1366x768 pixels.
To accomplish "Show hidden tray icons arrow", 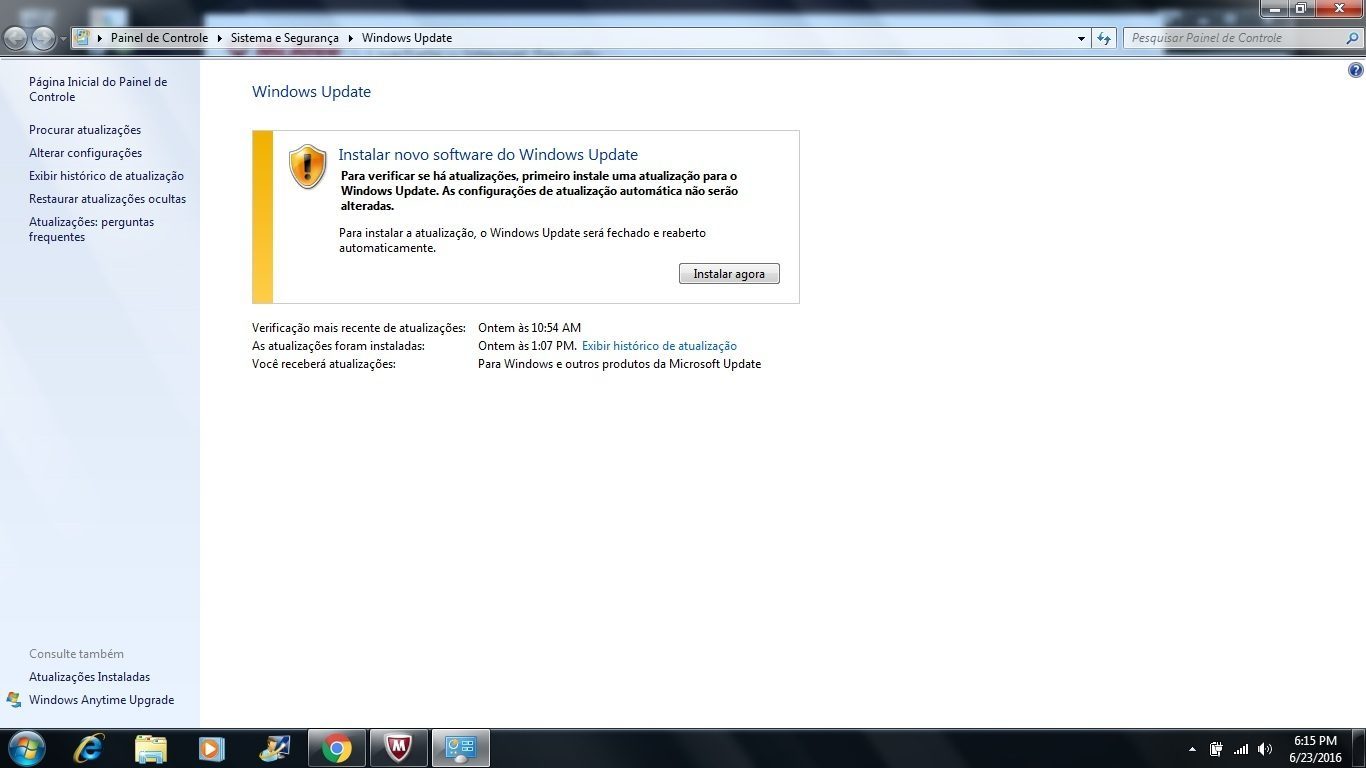I will pyautogui.click(x=1192, y=749).
